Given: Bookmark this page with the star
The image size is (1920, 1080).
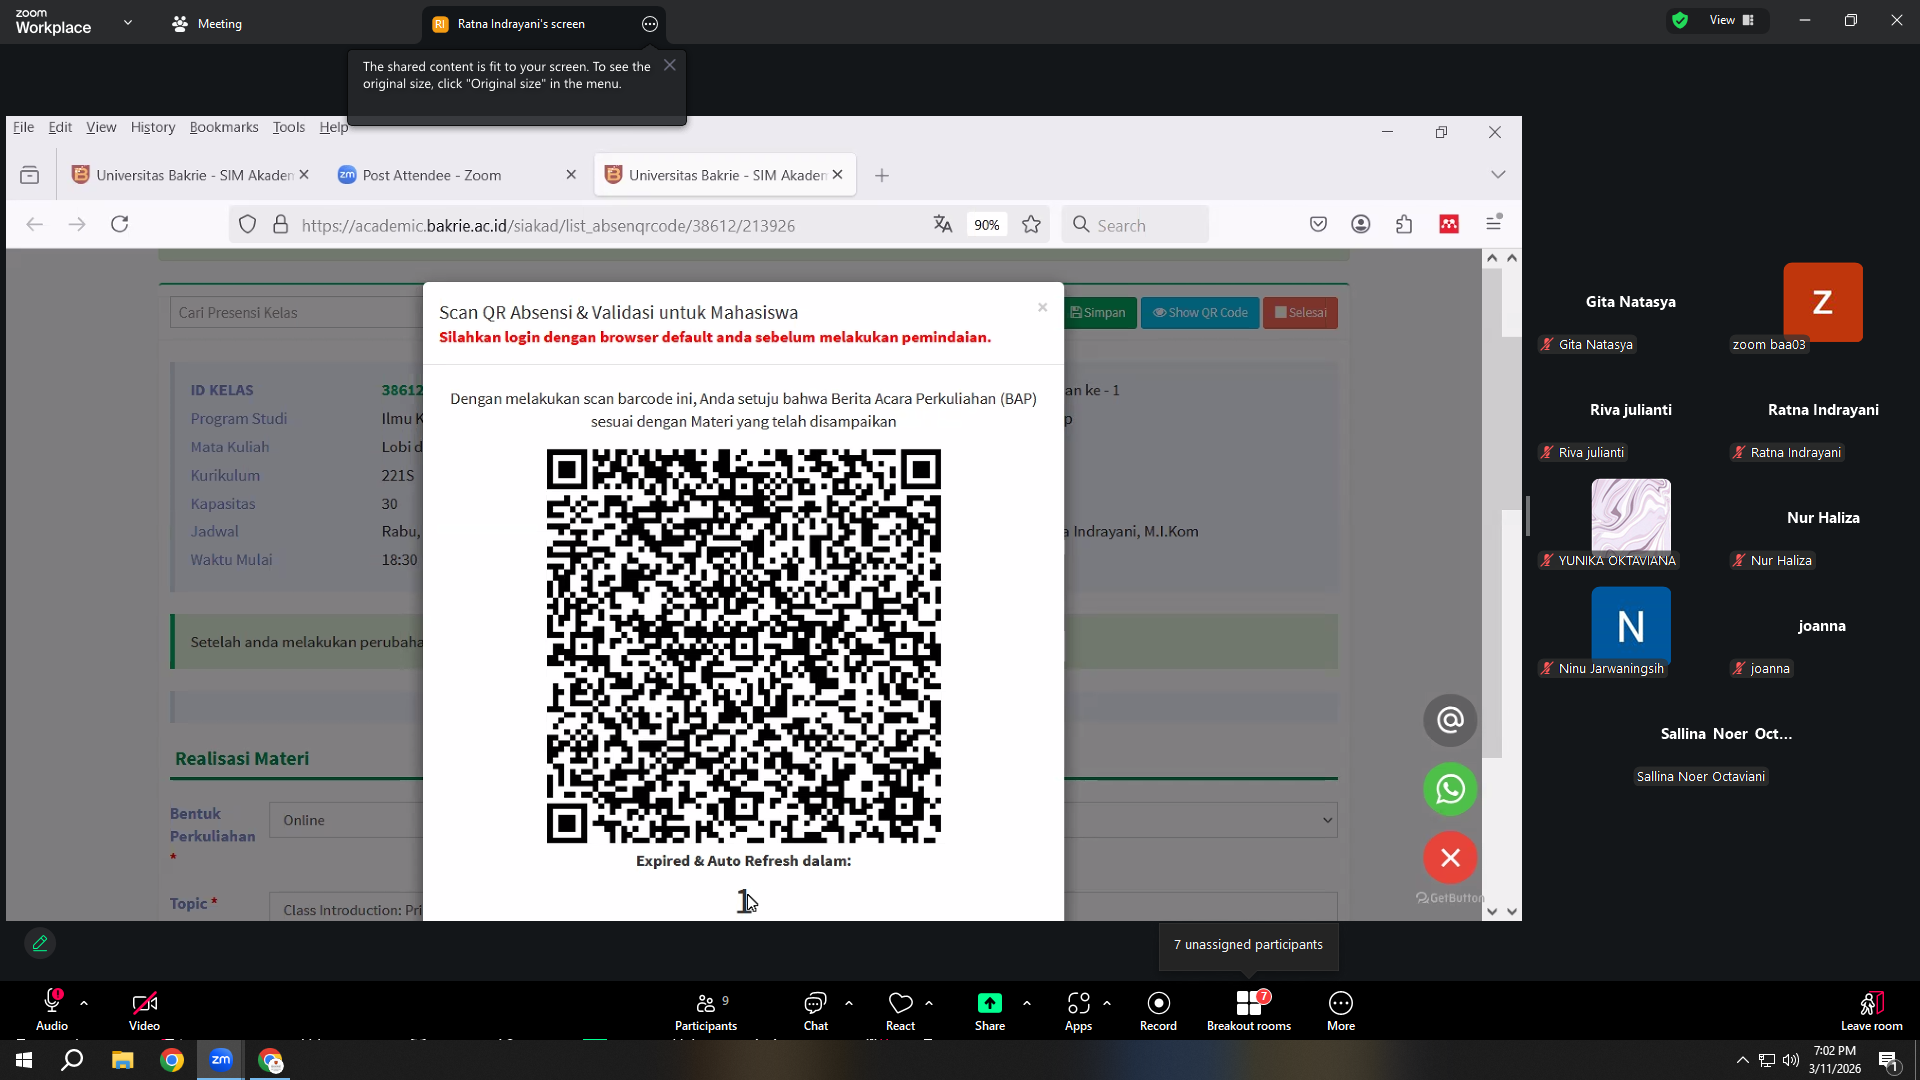Looking at the screenshot, I should 1032,225.
